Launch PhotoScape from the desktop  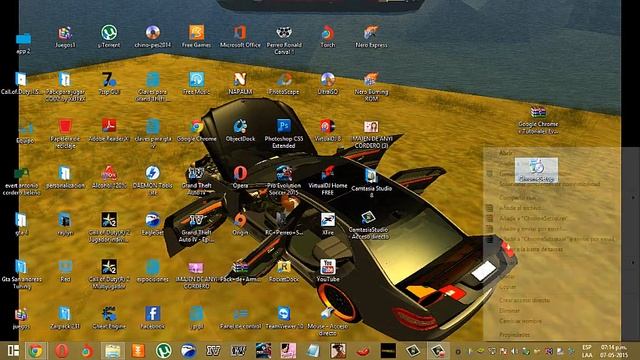pos(284,83)
